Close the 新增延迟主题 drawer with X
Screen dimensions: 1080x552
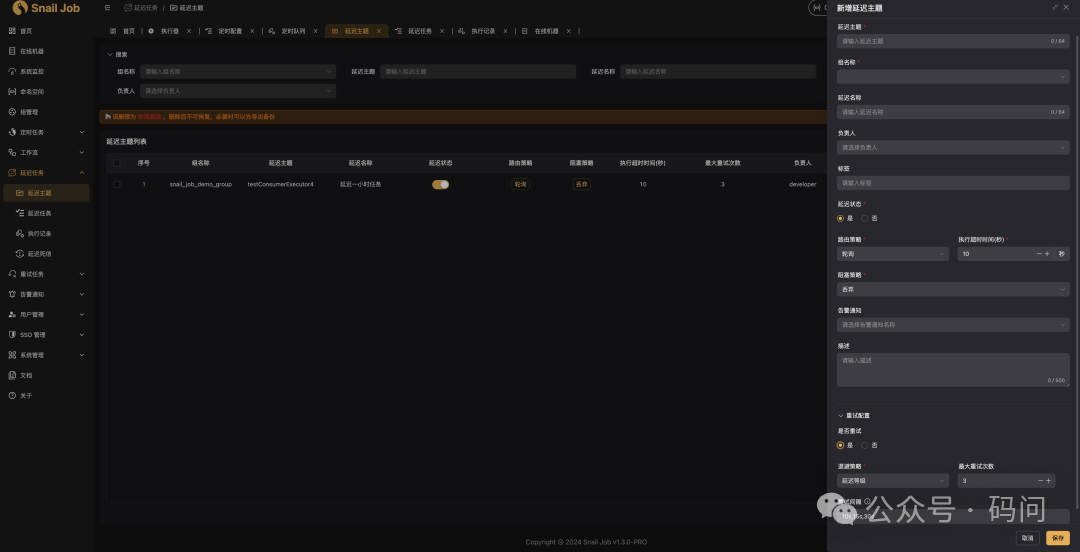(x=1066, y=7)
